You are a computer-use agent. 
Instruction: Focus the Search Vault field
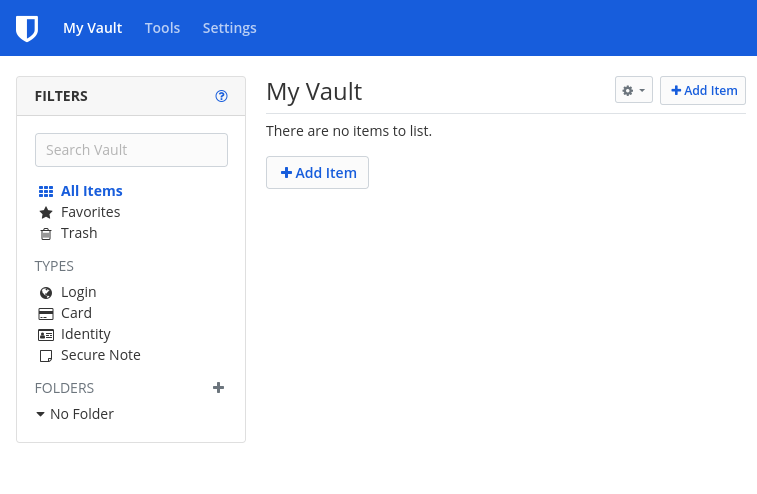131,150
